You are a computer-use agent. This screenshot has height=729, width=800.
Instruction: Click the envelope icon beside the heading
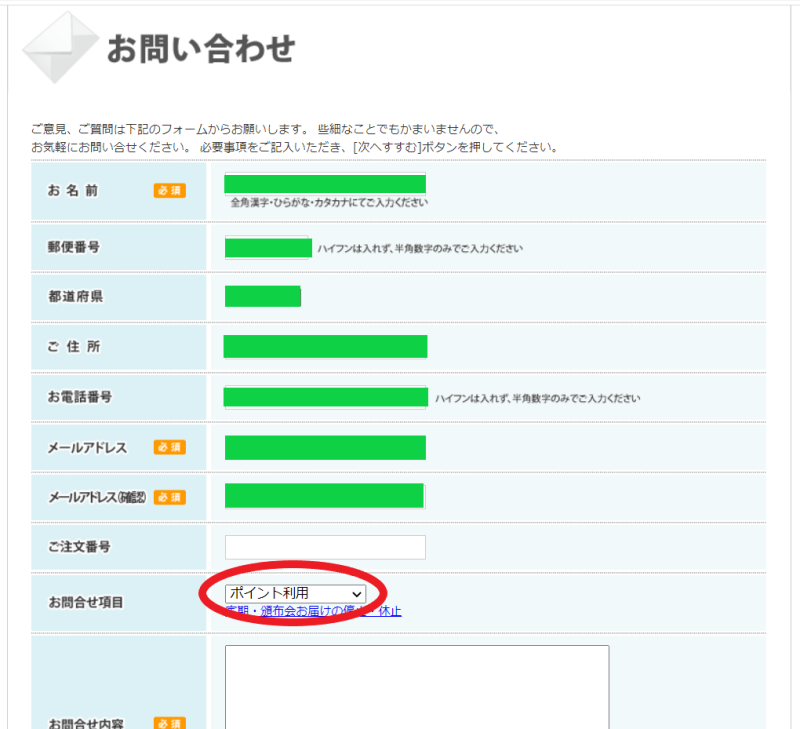coord(60,46)
